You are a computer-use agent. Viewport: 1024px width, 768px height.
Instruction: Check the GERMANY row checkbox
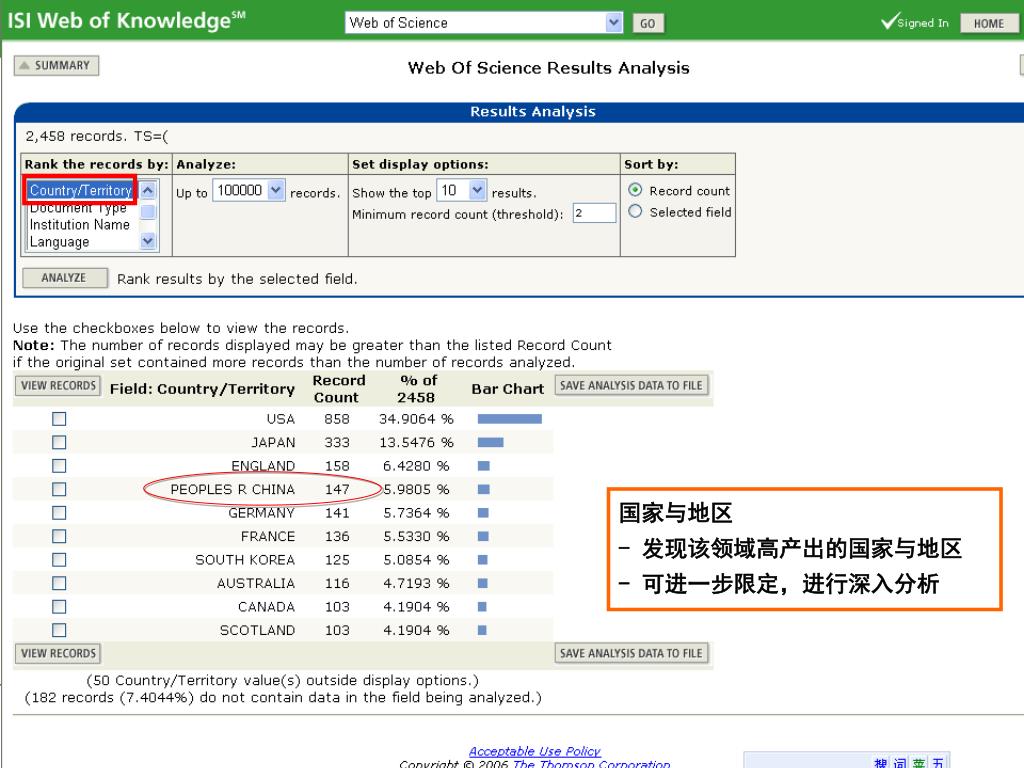[x=59, y=513]
